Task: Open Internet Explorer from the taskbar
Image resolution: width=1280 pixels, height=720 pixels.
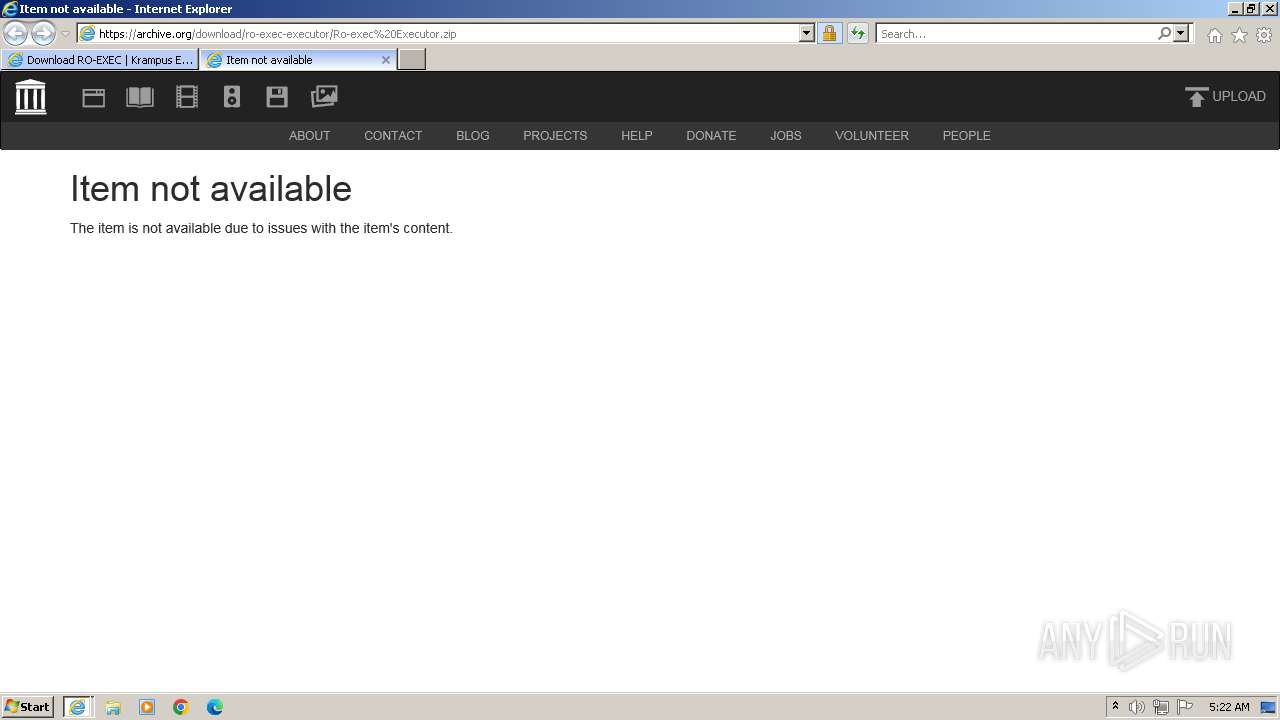Action: point(78,707)
